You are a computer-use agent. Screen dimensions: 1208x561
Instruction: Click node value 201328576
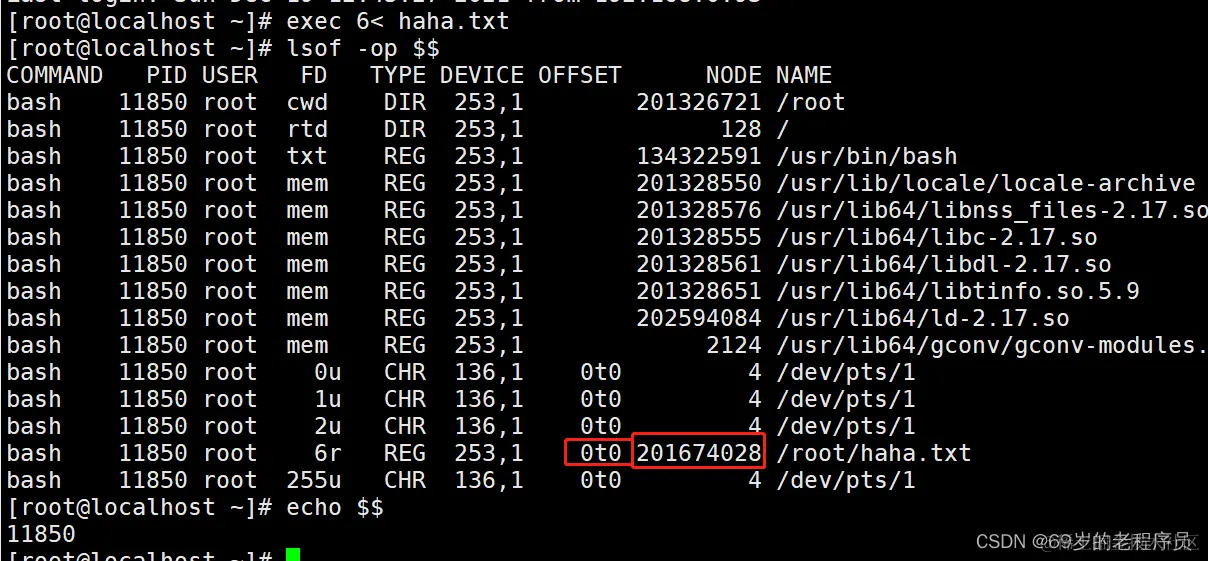(x=699, y=210)
